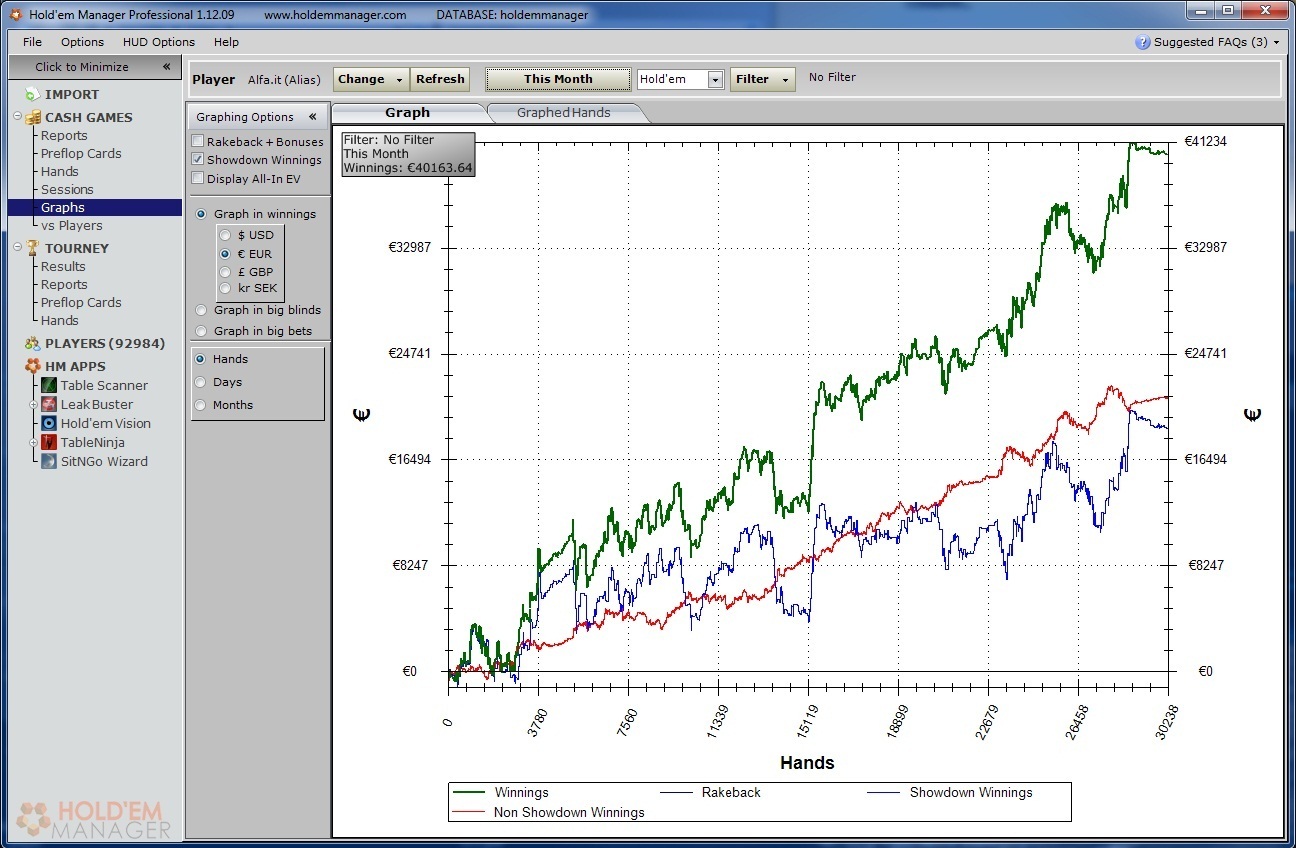The image size is (1296, 848).
Task: Click the Refresh button
Action: (440, 79)
